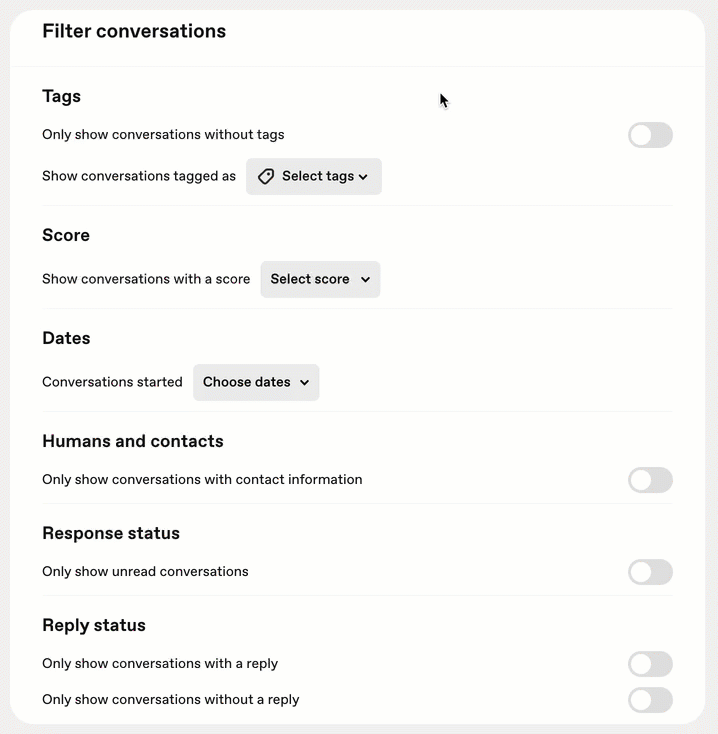
Task: Click the Tags section heading
Action: (61, 96)
